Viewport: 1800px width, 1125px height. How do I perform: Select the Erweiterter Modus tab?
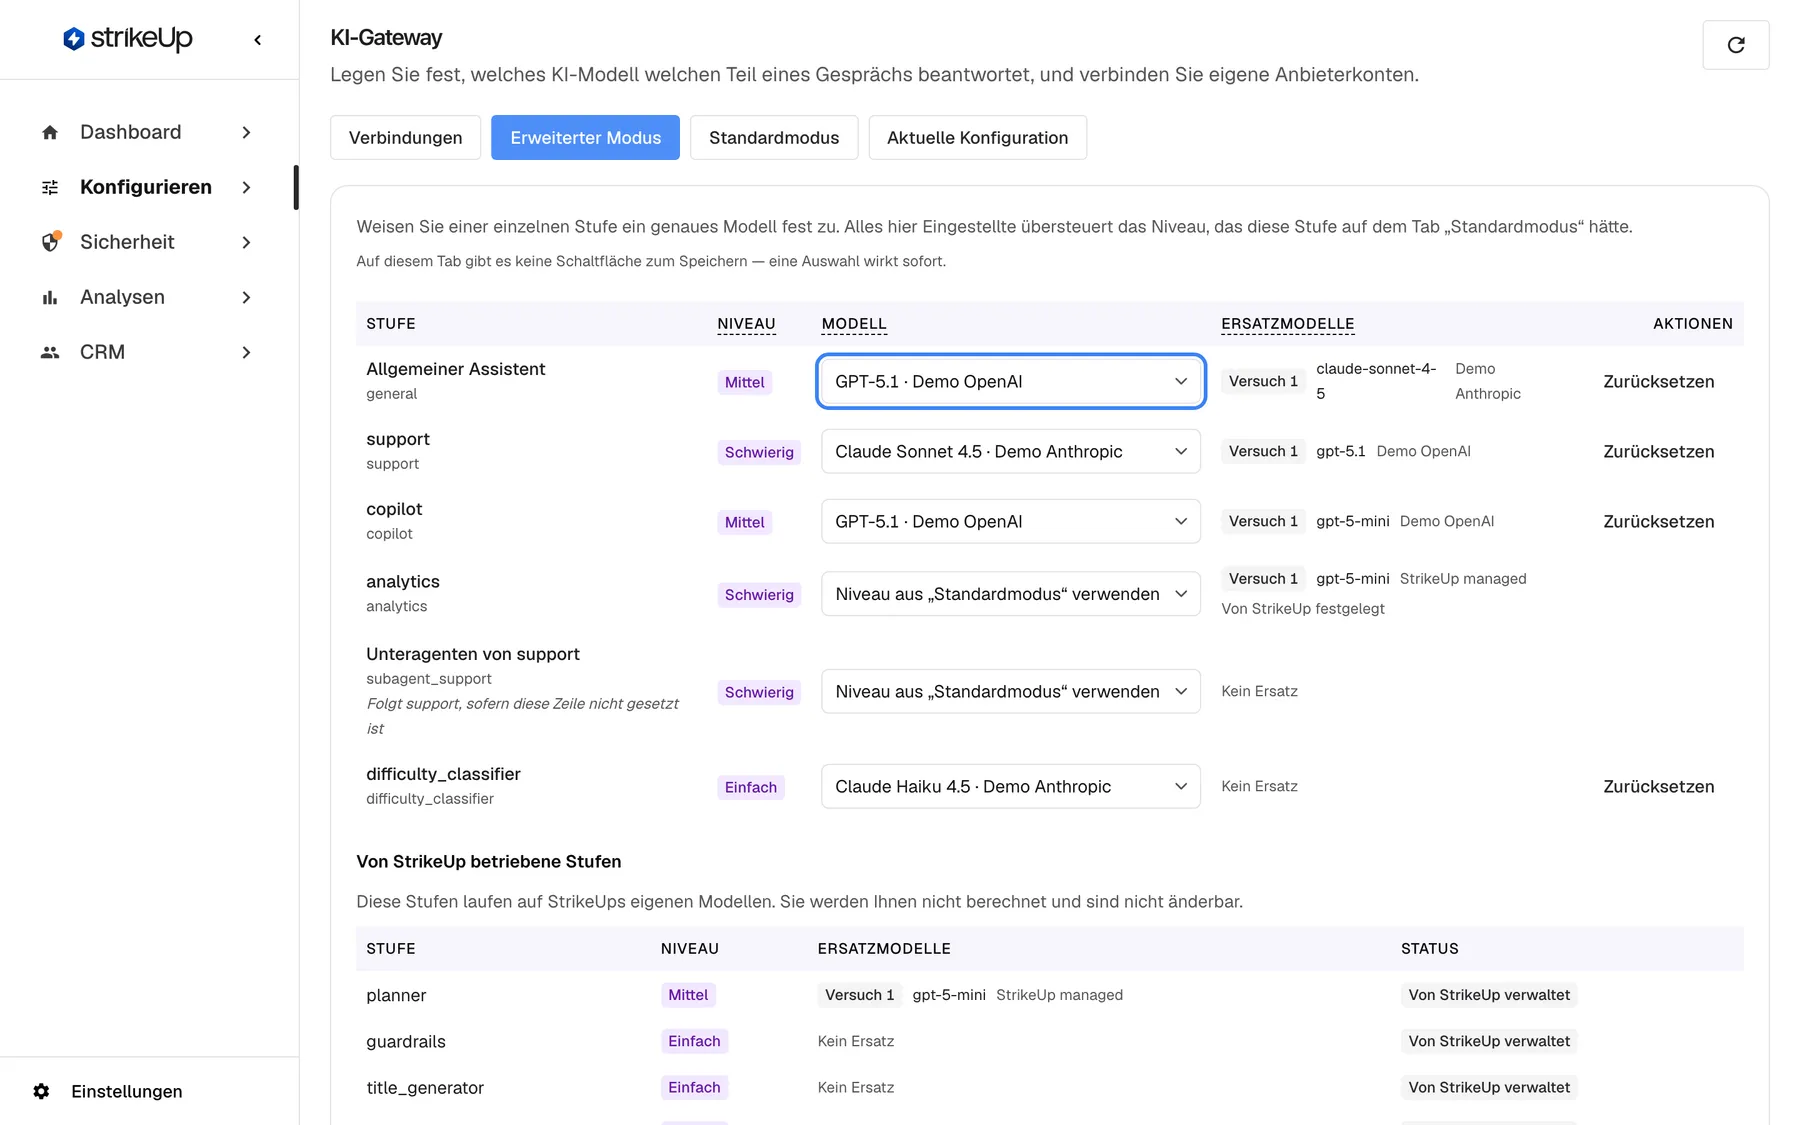[x=585, y=137]
